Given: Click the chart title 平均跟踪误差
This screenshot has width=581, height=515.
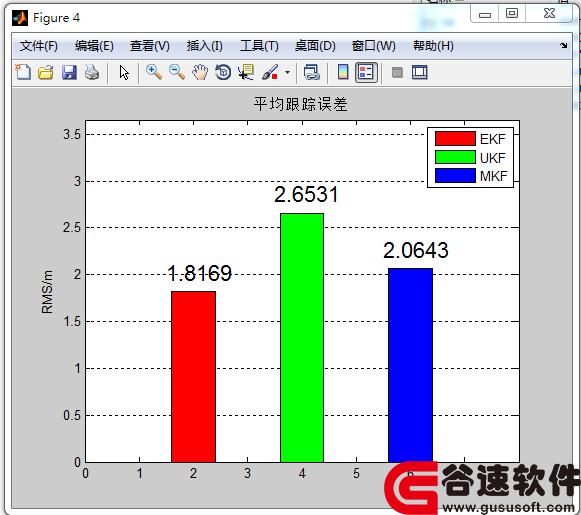Looking at the screenshot, I should tap(301, 104).
